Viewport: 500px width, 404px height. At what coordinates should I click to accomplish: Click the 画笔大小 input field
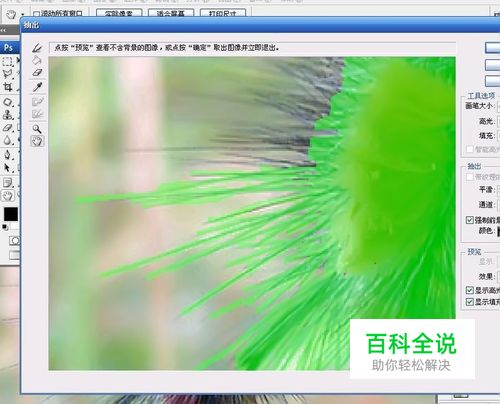[x=498, y=106]
